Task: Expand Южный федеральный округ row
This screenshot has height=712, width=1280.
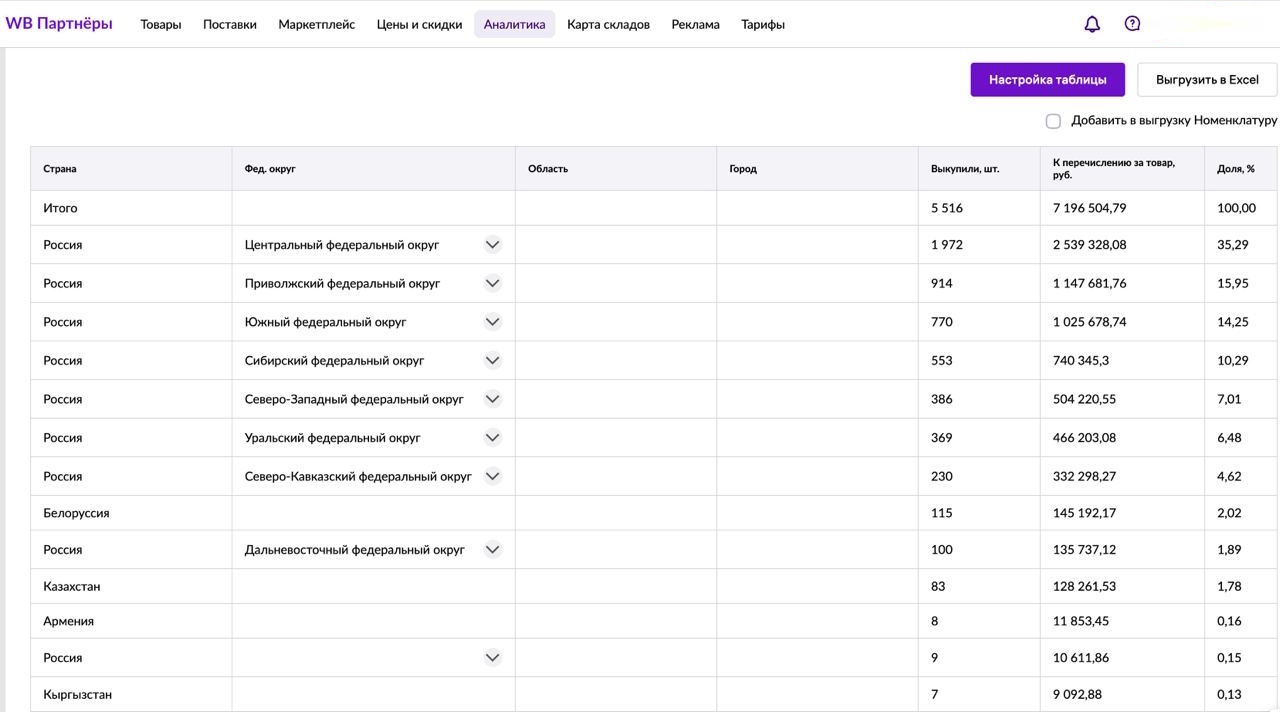Action: click(492, 322)
